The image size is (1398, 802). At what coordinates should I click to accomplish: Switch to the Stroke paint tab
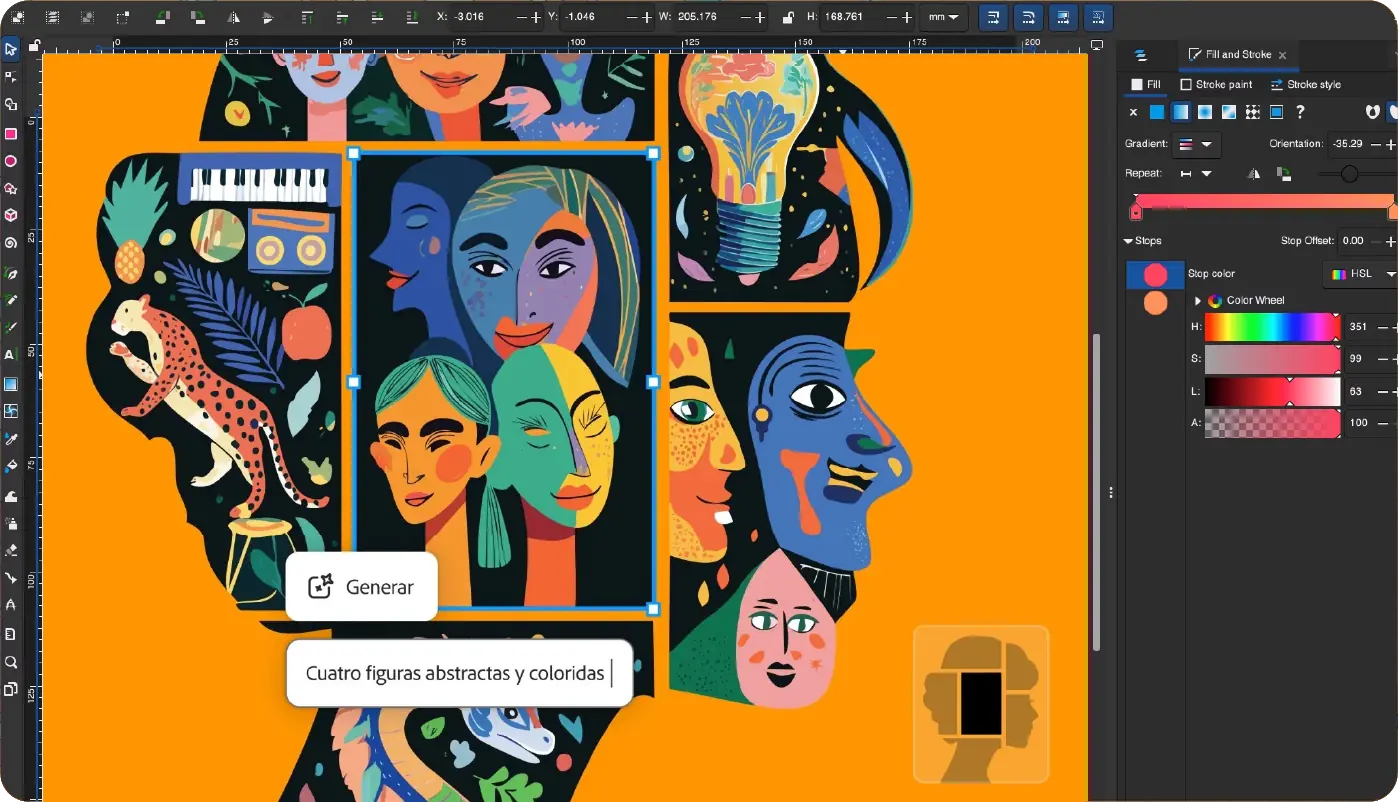[1216, 85]
